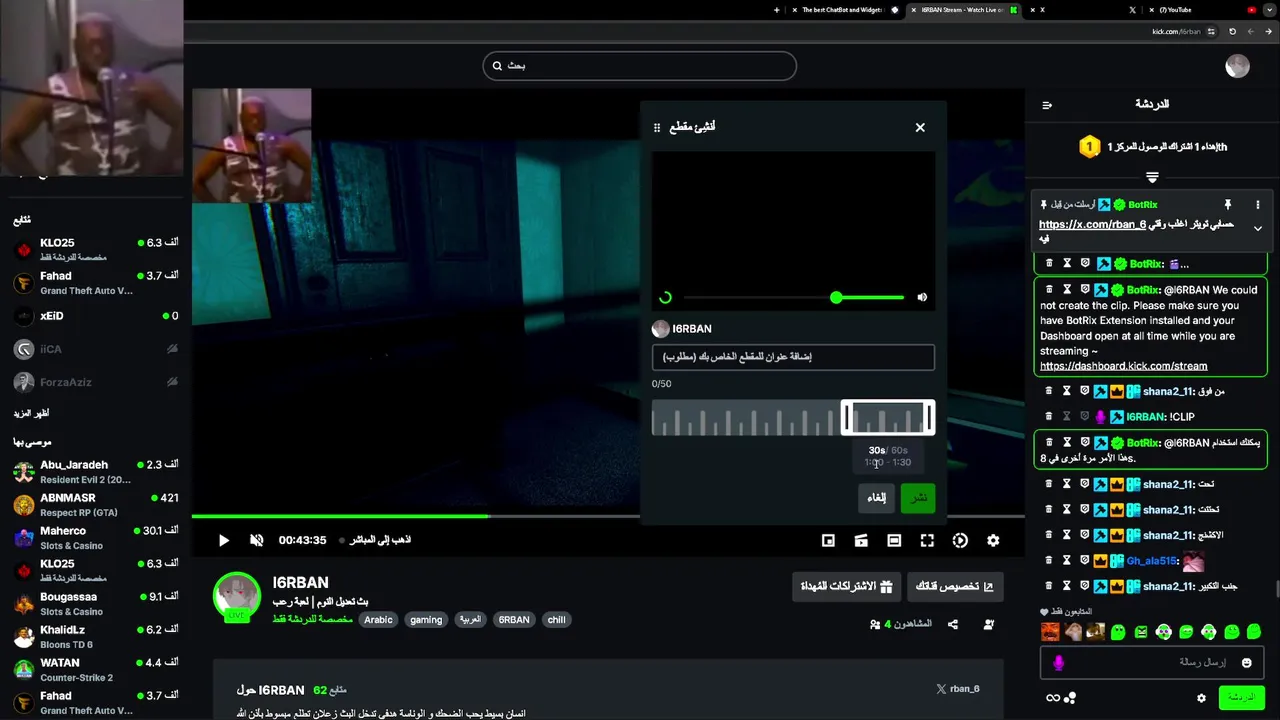The width and height of the screenshot is (1280, 720).
Task: Open the rban_6 X profile link
Action: click(x=958, y=689)
